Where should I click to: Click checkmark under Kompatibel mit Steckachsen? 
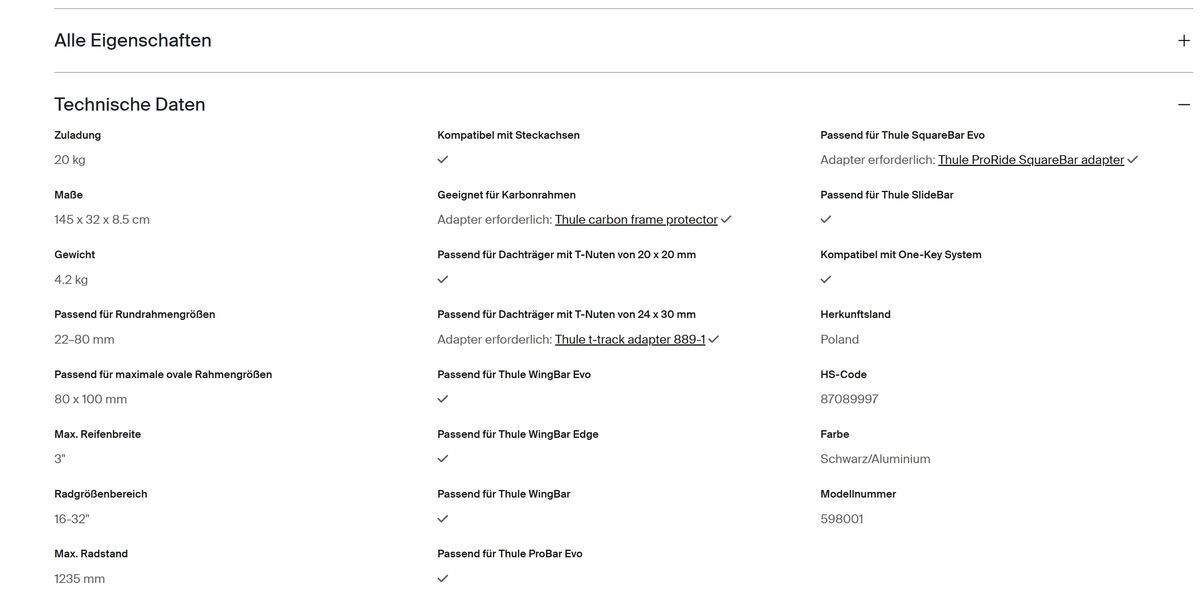coord(443,159)
